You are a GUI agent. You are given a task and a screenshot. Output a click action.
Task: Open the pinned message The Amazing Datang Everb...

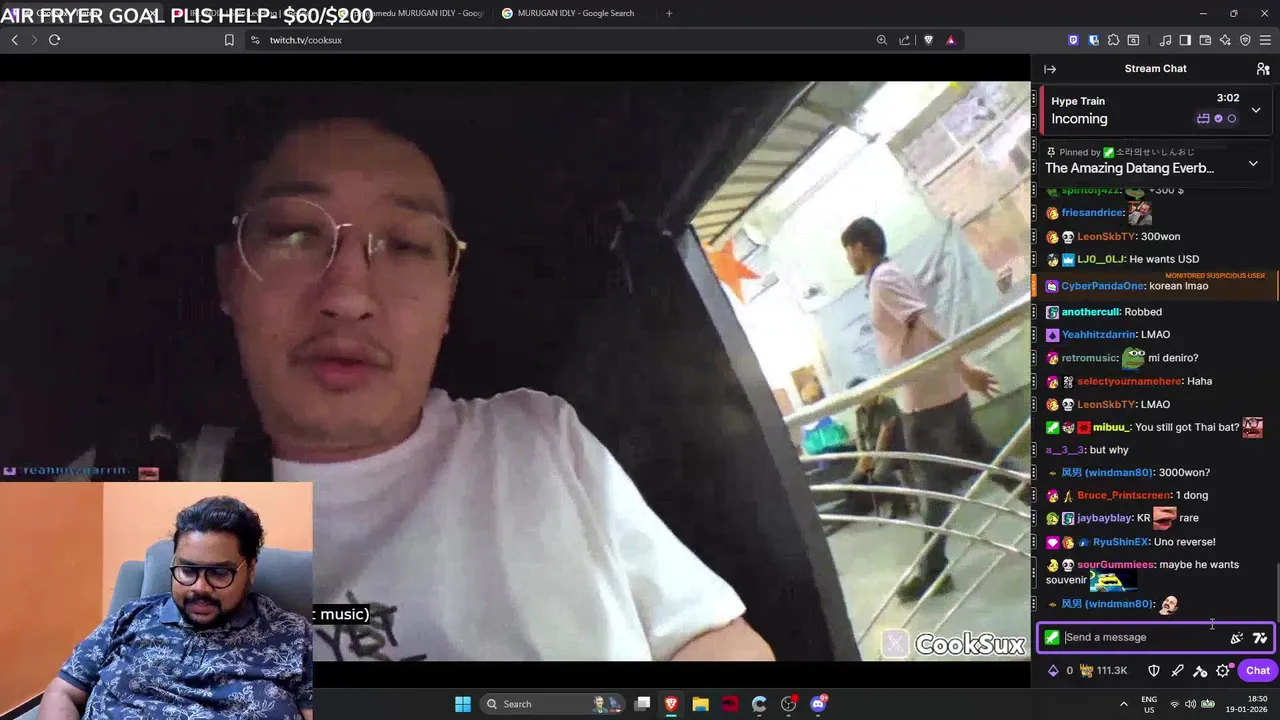coord(1130,168)
